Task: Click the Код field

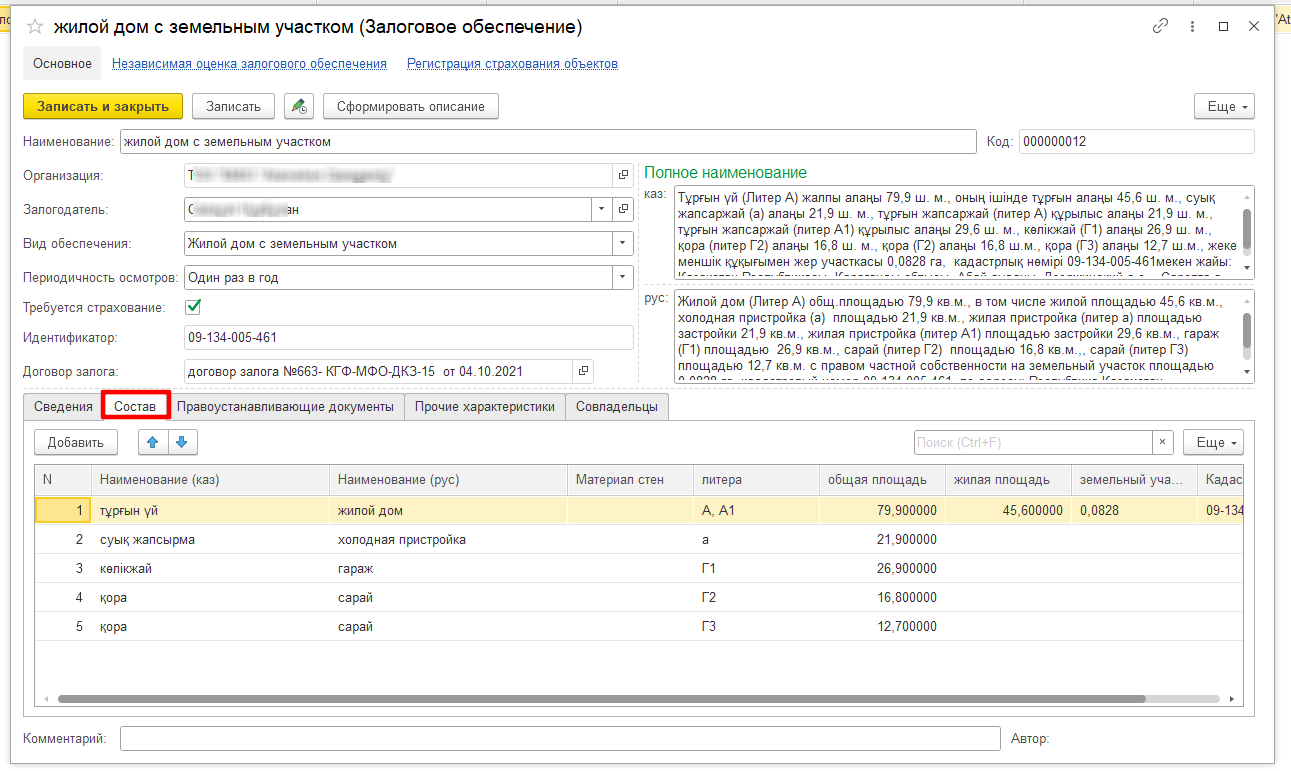Action: pyautogui.click(x=1137, y=142)
